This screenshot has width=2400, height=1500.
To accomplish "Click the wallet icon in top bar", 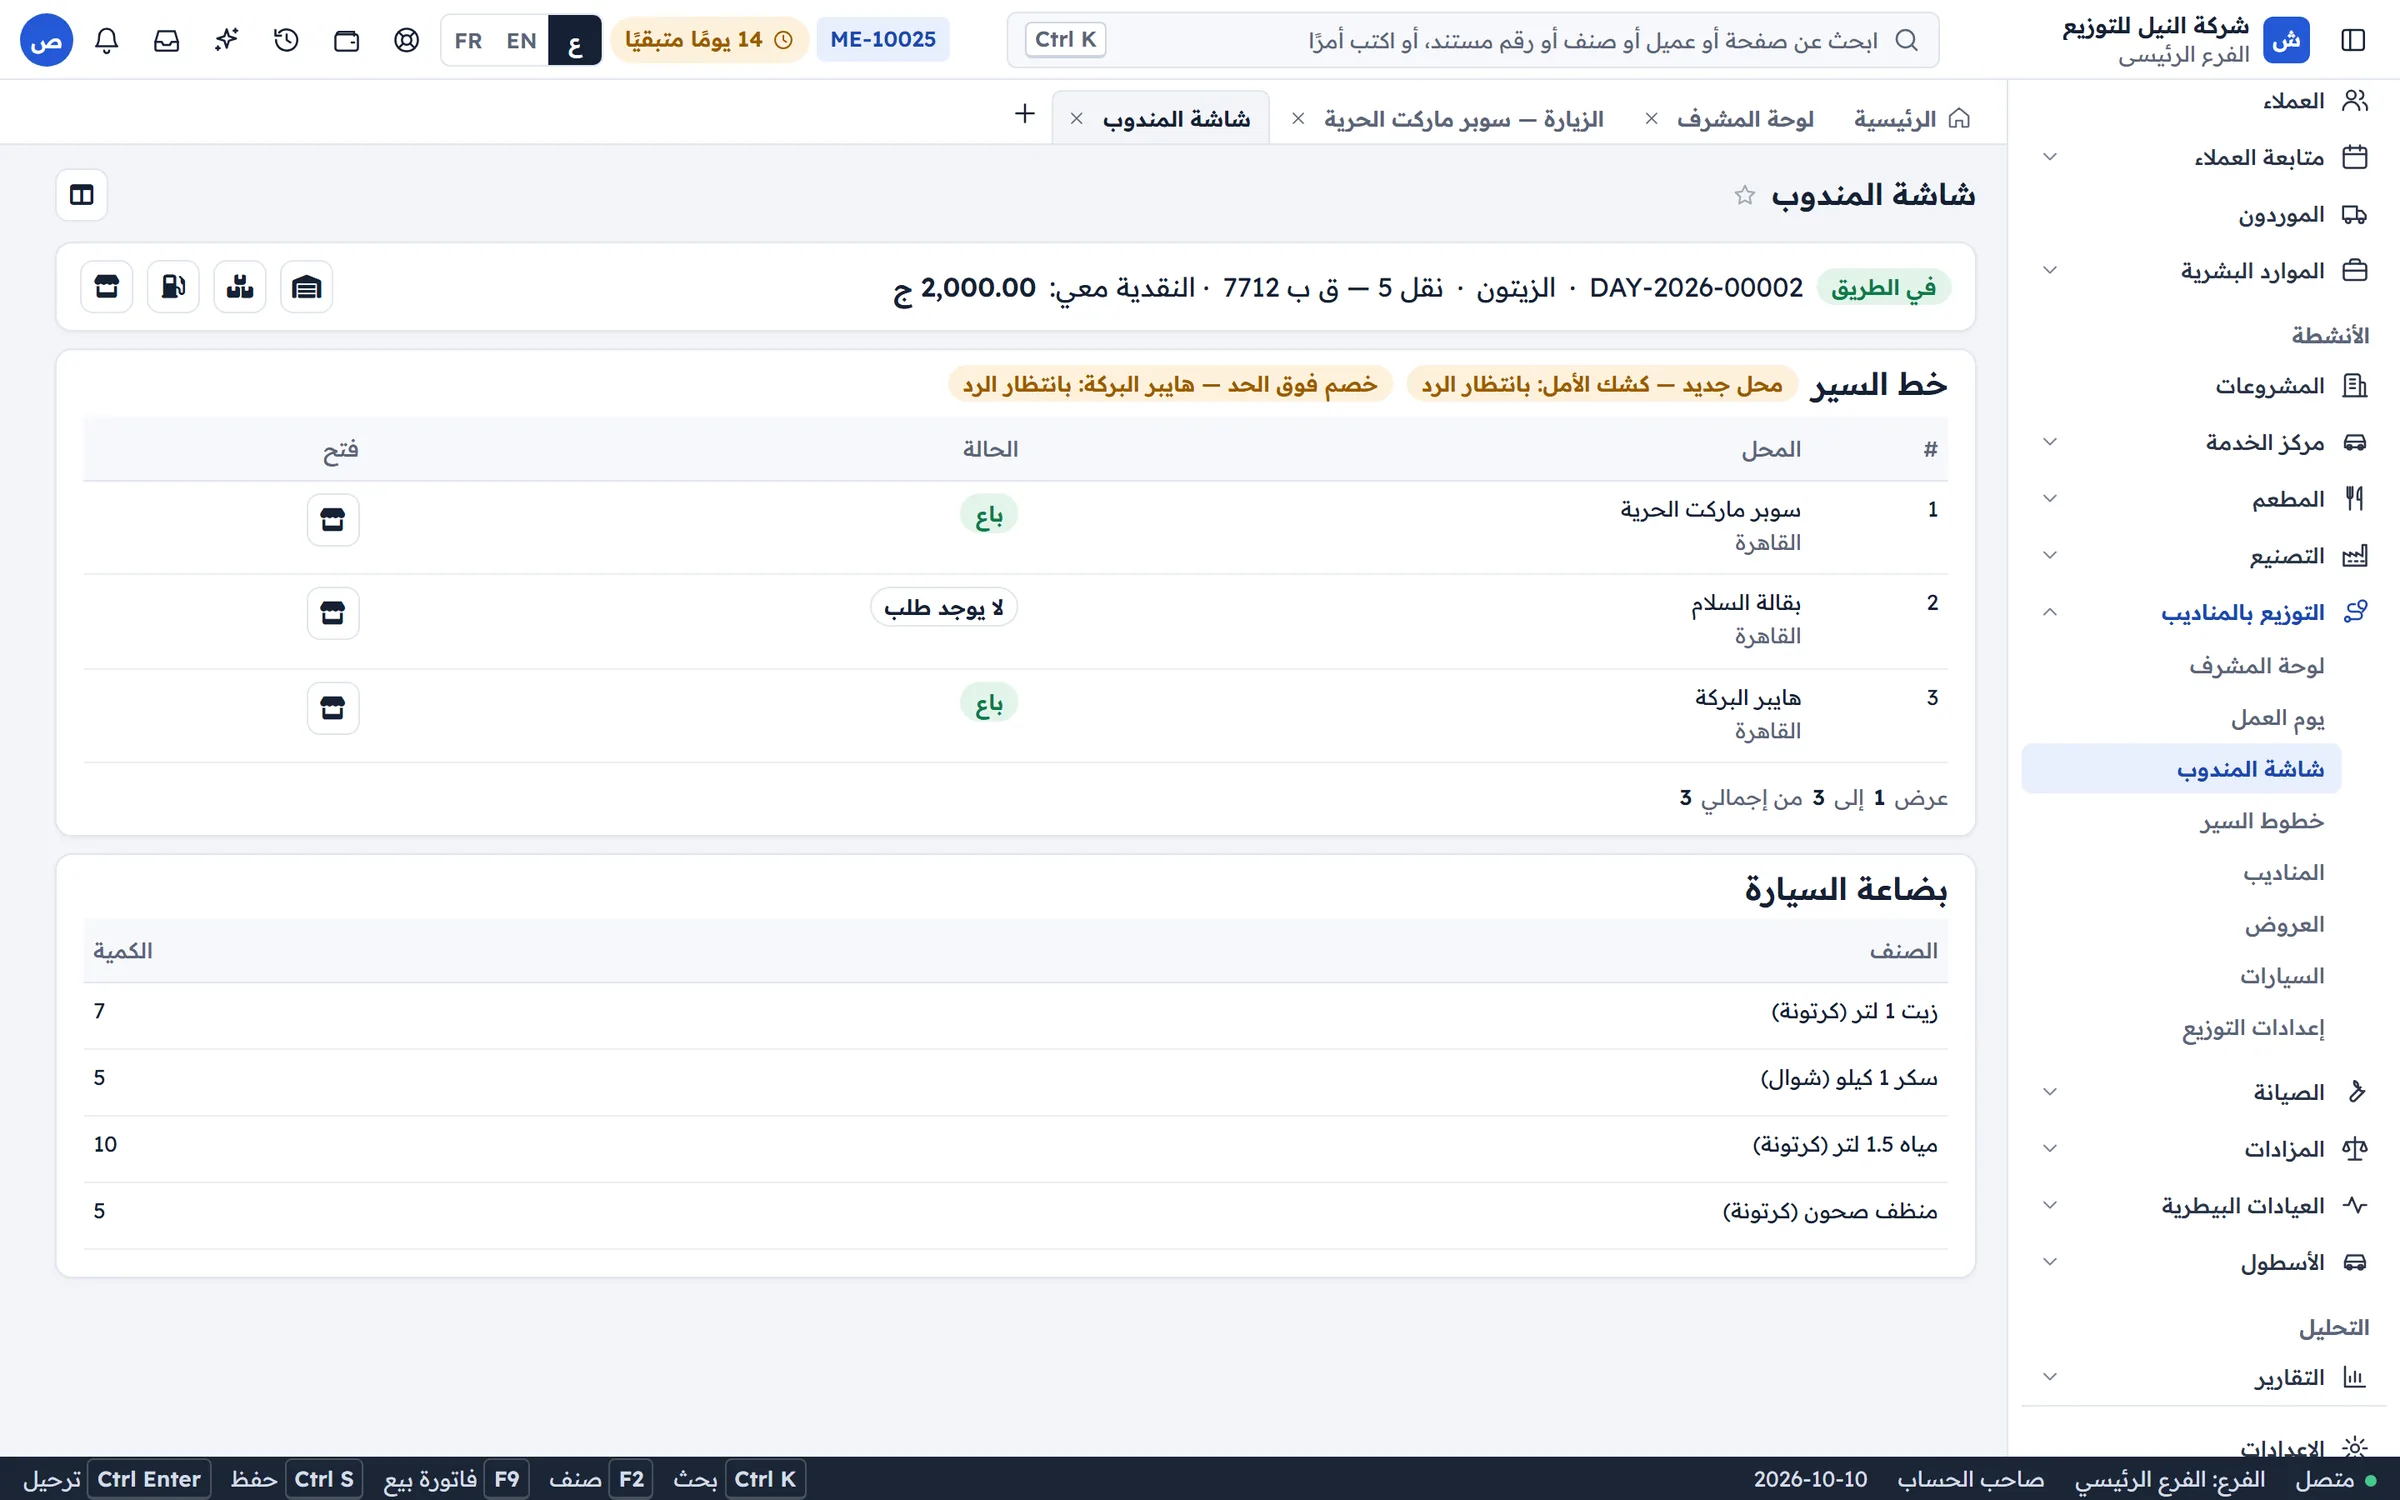I will tap(347, 40).
